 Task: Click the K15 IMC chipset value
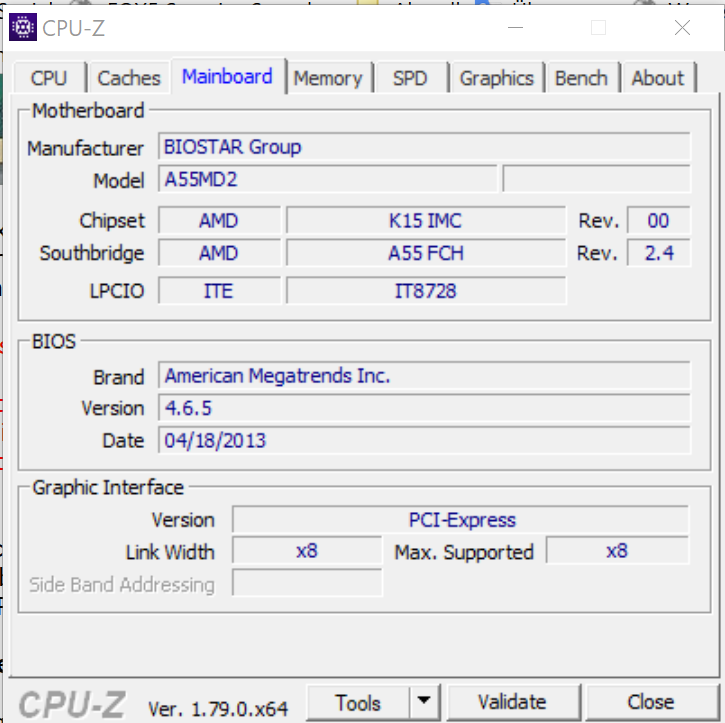[426, 221]
